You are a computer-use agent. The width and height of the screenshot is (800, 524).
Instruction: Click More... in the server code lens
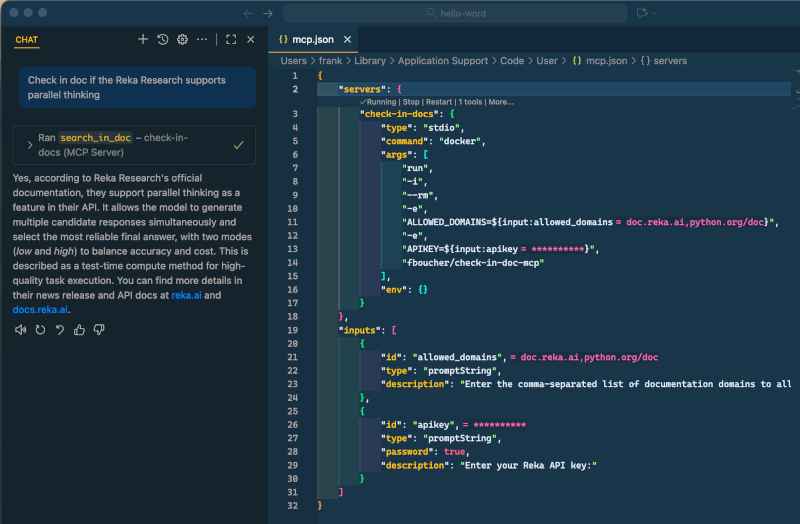(501, 102)
